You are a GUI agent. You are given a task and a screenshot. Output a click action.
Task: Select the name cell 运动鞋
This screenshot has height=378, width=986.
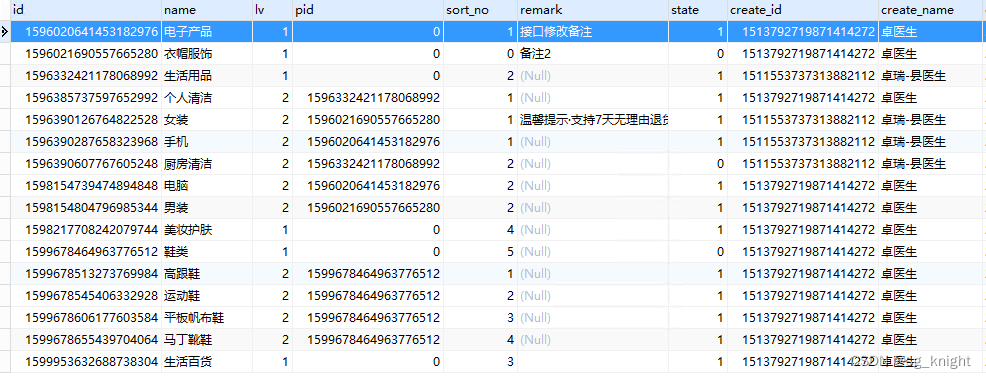(207, 296)
